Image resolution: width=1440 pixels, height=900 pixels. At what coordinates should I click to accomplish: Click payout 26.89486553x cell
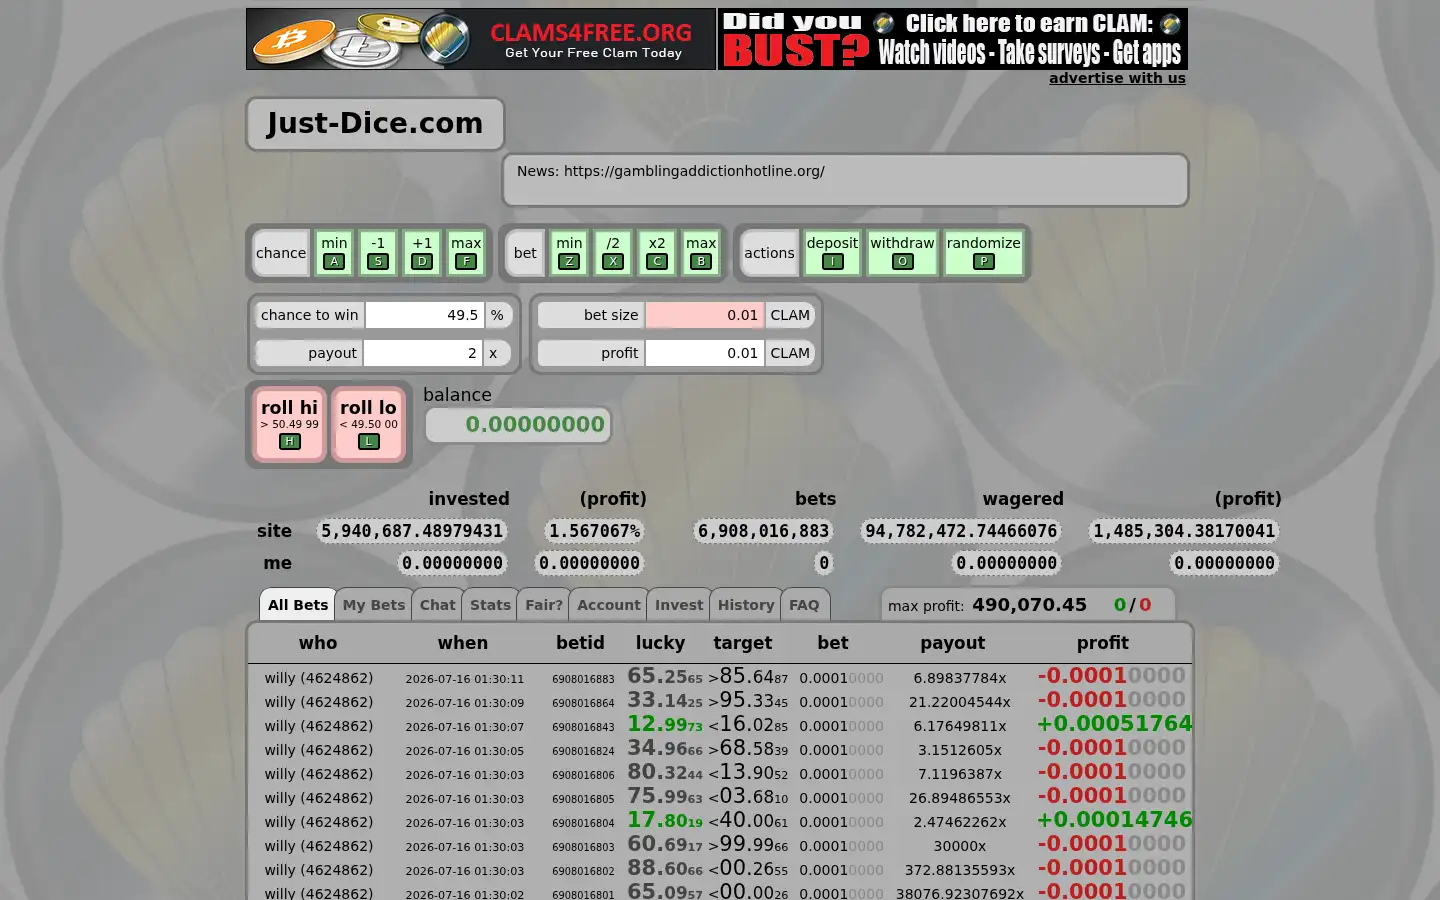960,798
